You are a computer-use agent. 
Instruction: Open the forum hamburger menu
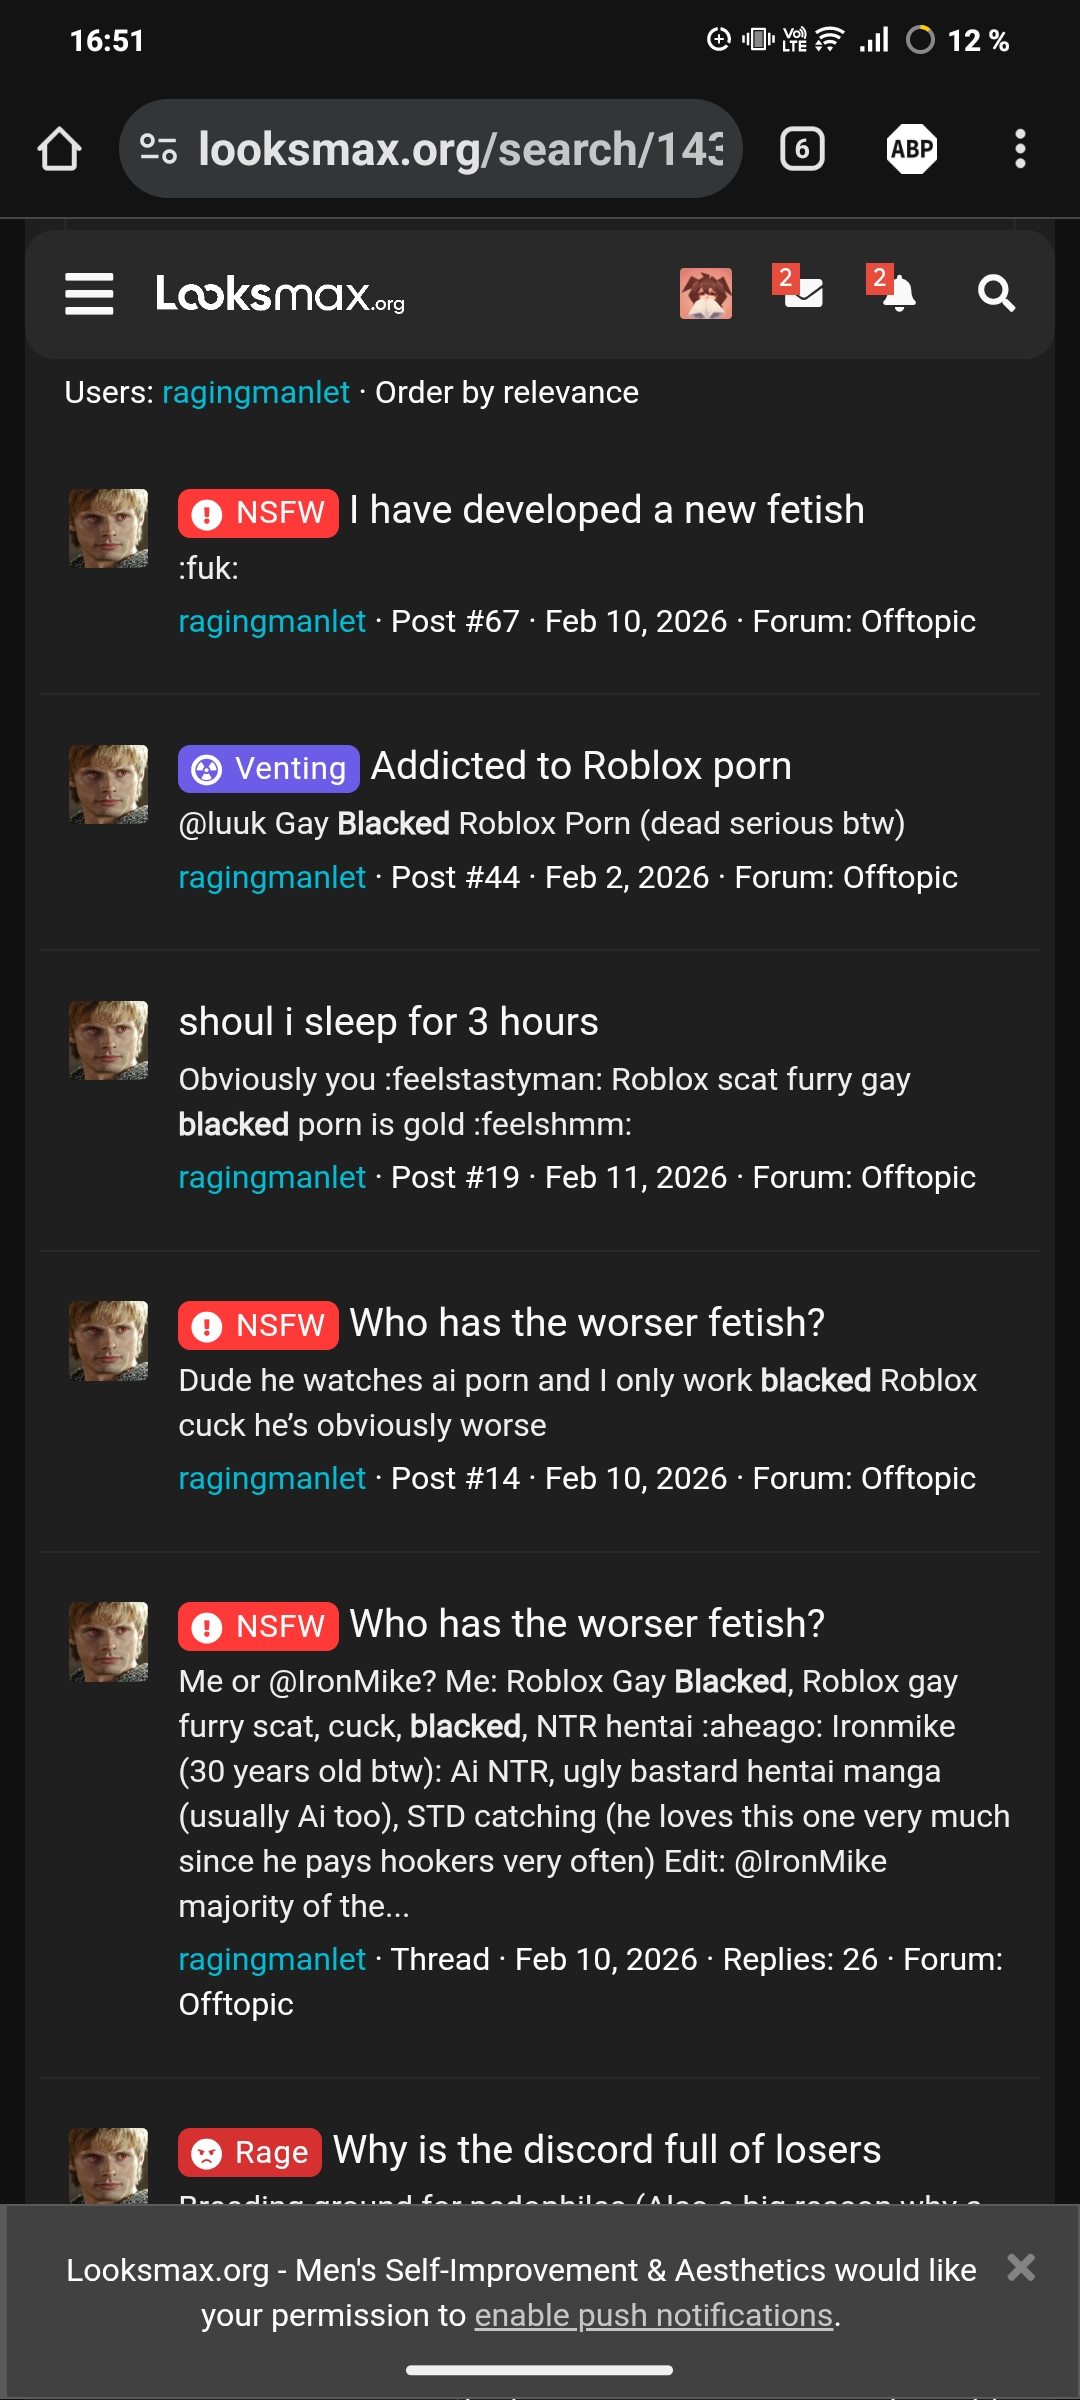[89, 294]
